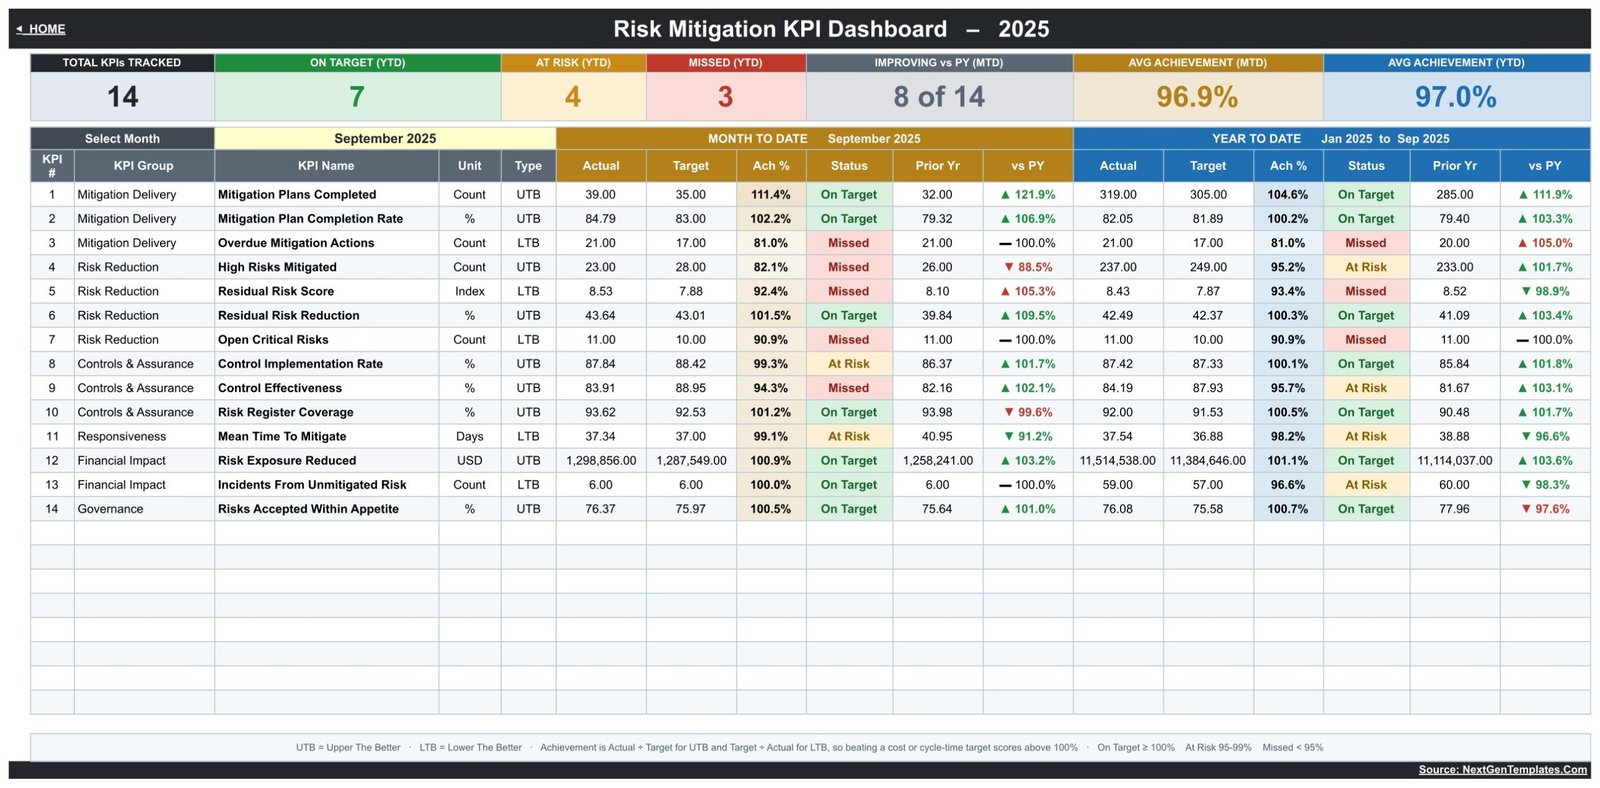Select the Open Critical Risks cell
This screenshot has width=1600, height=788.
pos(326,340)
